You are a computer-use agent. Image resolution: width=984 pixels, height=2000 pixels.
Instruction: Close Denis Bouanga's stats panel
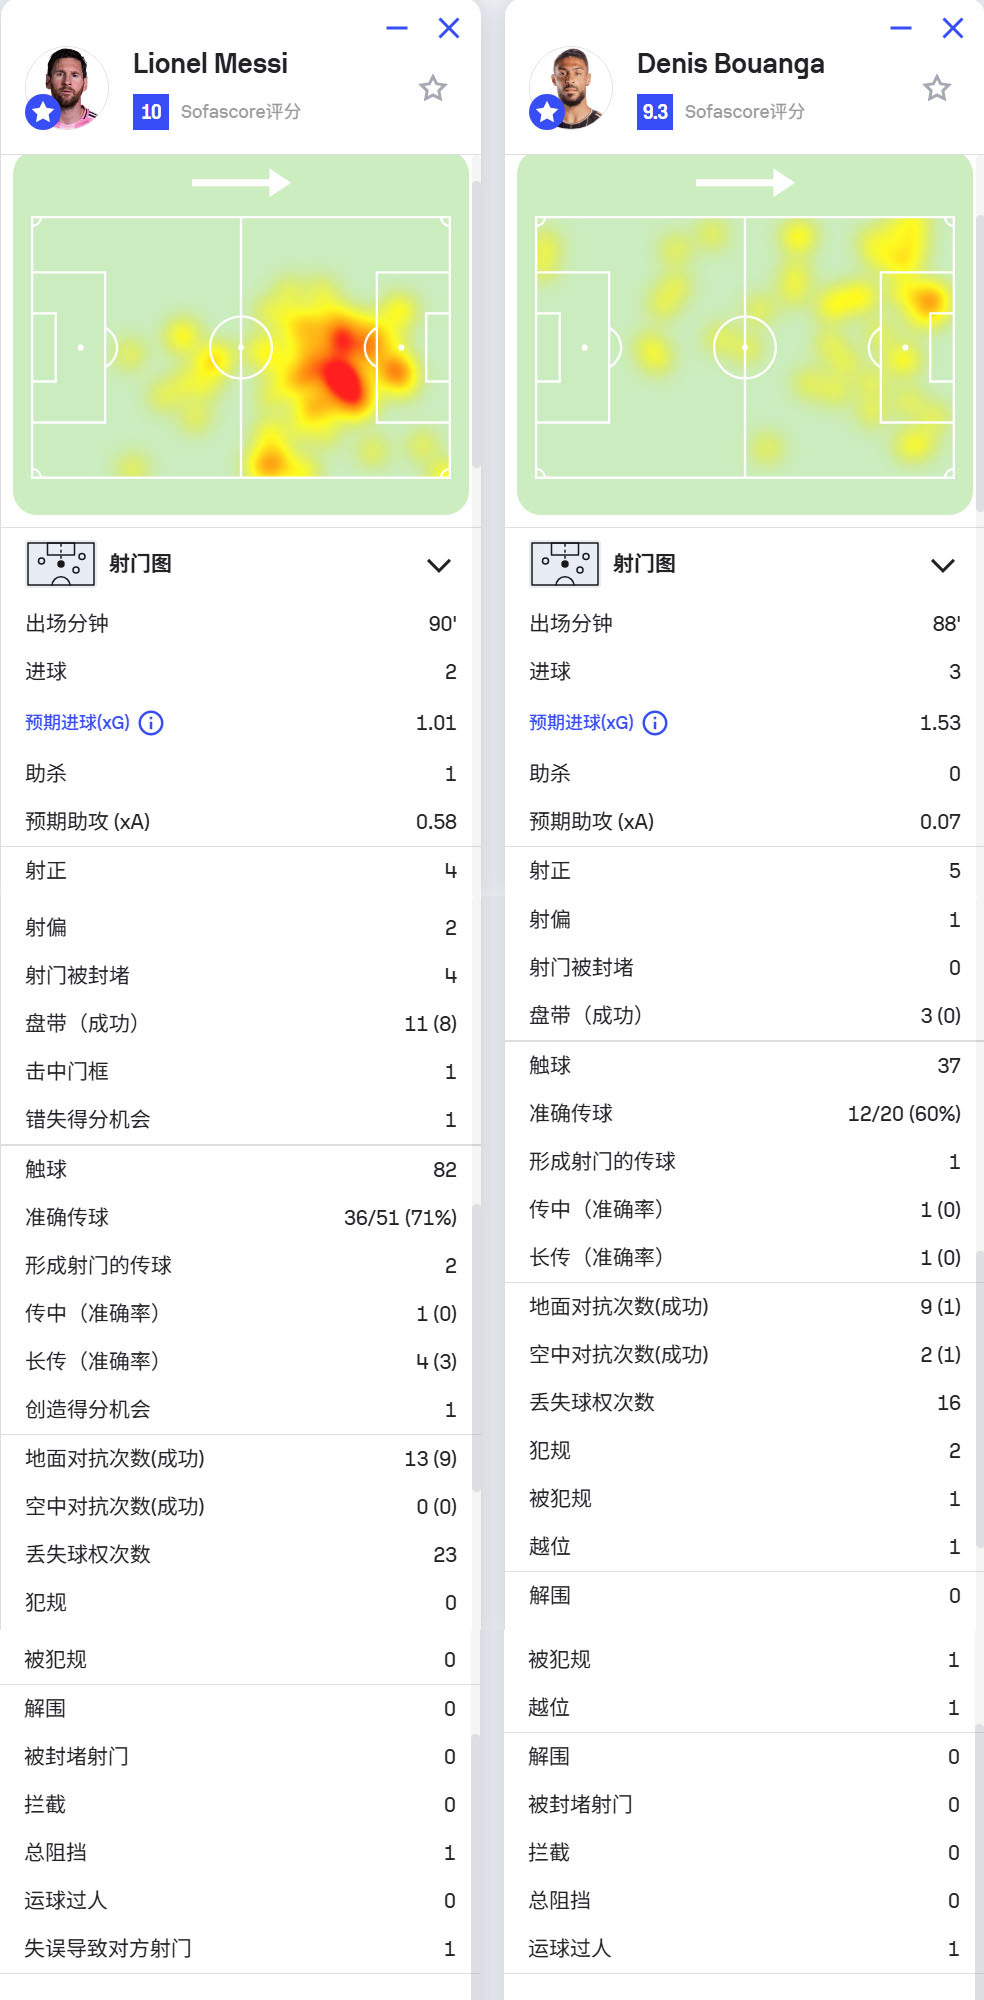point(953,28)
